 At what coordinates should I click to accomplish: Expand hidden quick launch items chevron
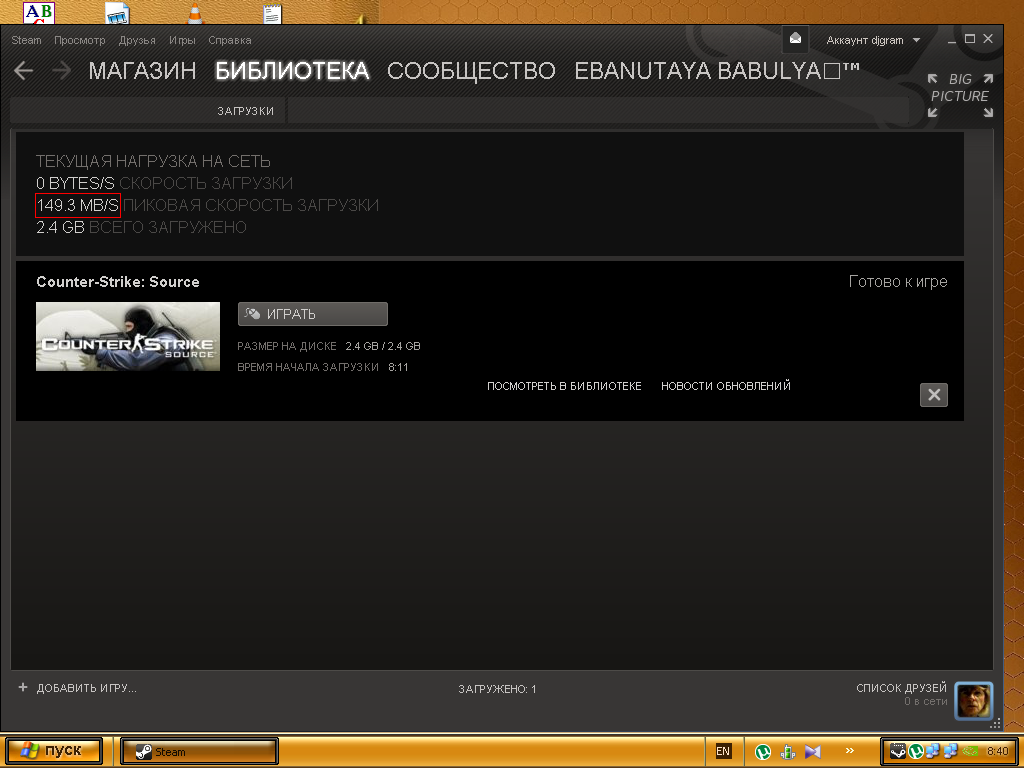pos(850,750)
